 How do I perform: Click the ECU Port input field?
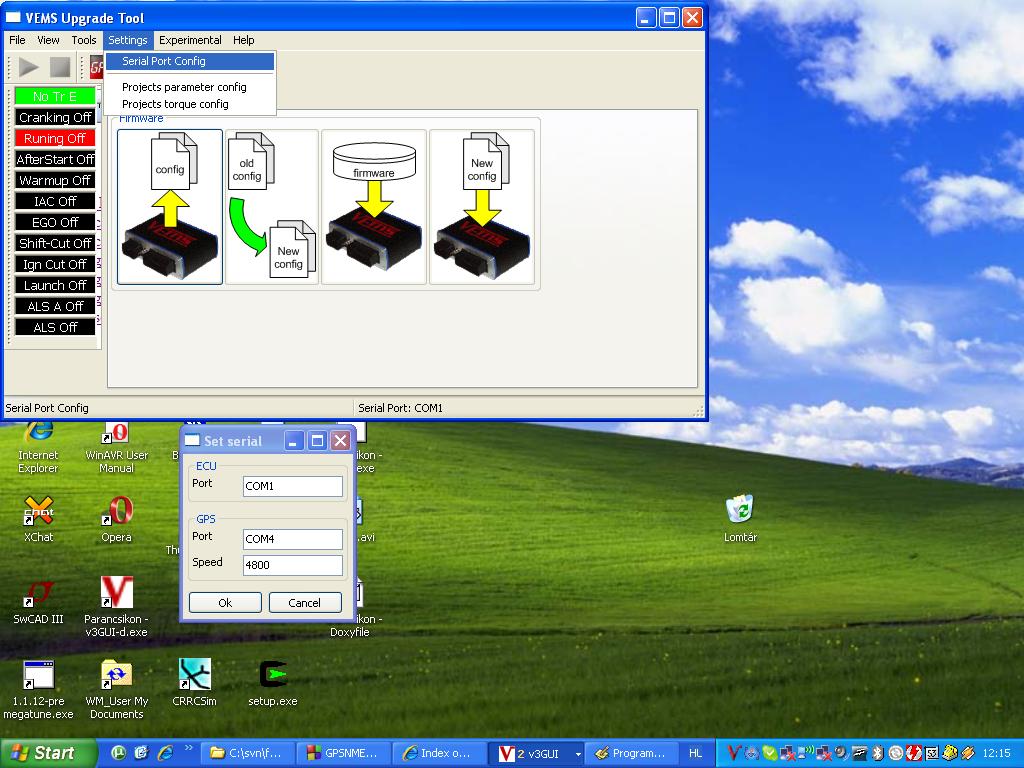click(293, 486)
